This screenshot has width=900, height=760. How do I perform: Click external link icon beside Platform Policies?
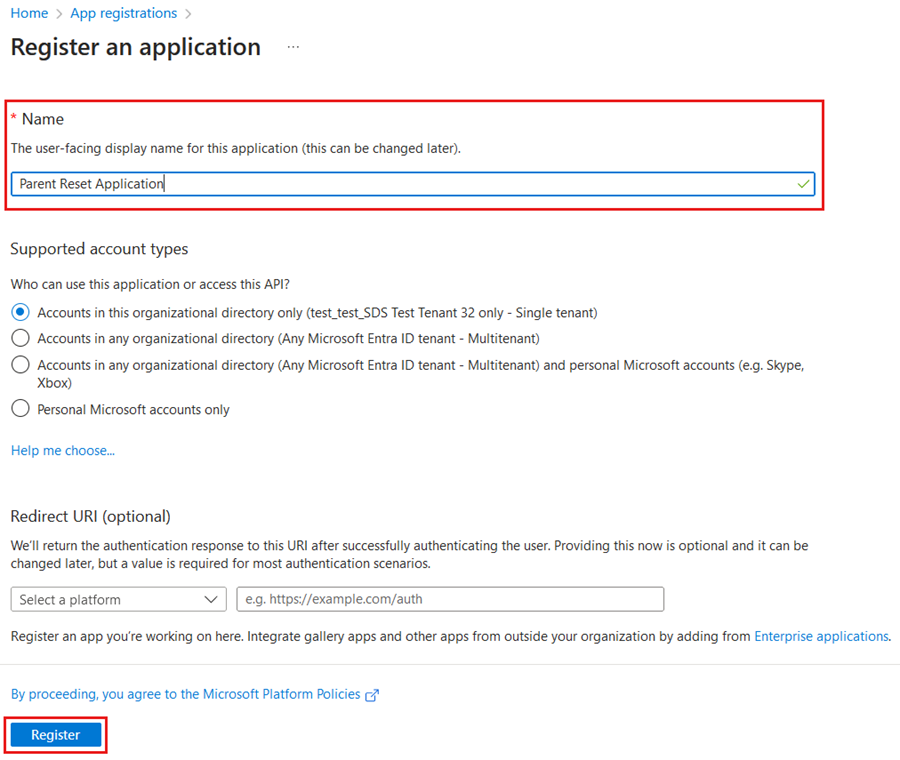(373, 695)
